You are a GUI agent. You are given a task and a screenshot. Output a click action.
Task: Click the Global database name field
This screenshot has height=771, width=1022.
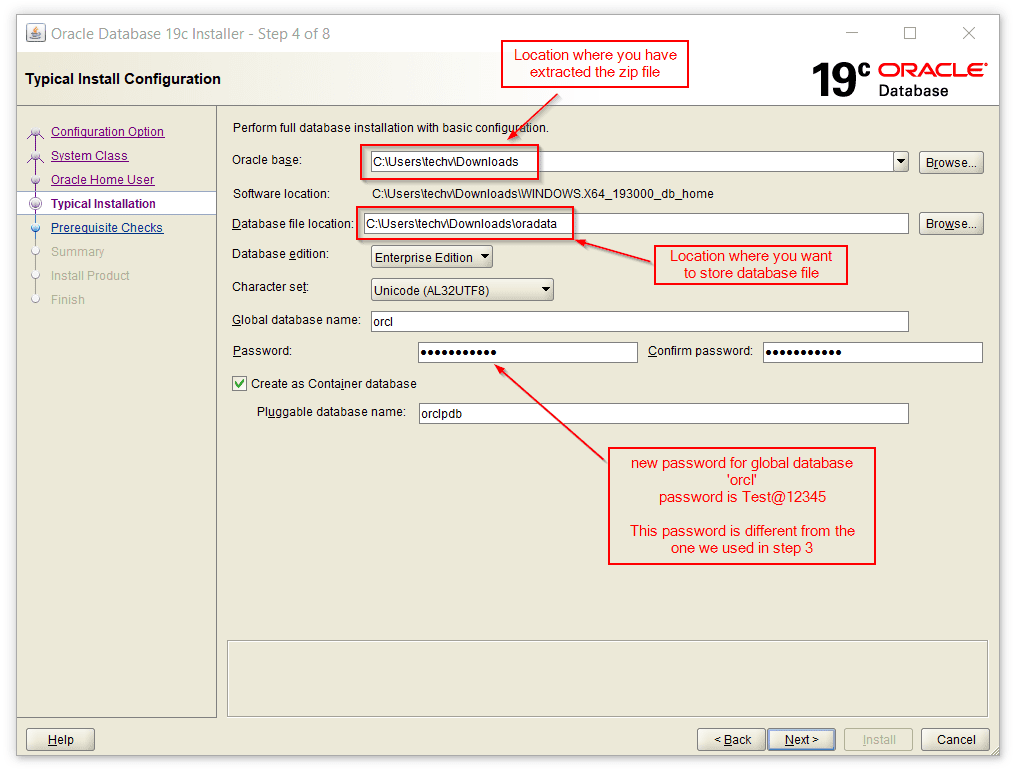tap(638, 321)
